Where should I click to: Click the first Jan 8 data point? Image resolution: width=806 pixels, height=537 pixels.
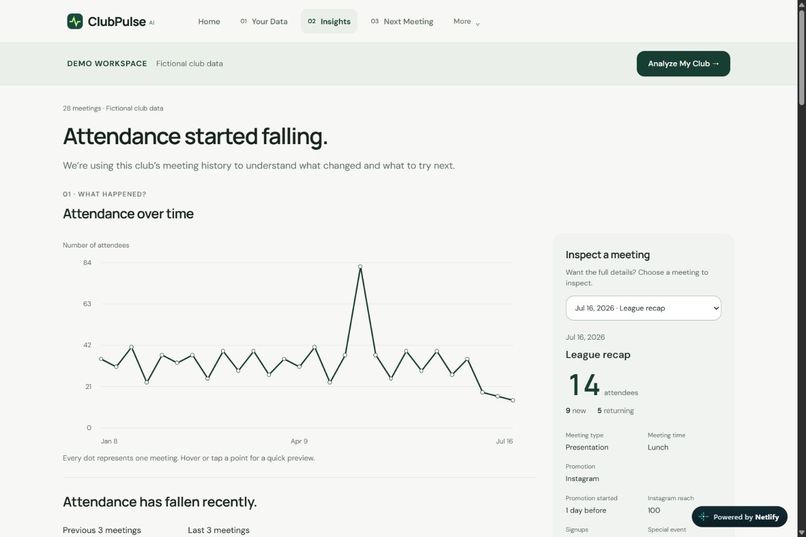tap(101, 359)
